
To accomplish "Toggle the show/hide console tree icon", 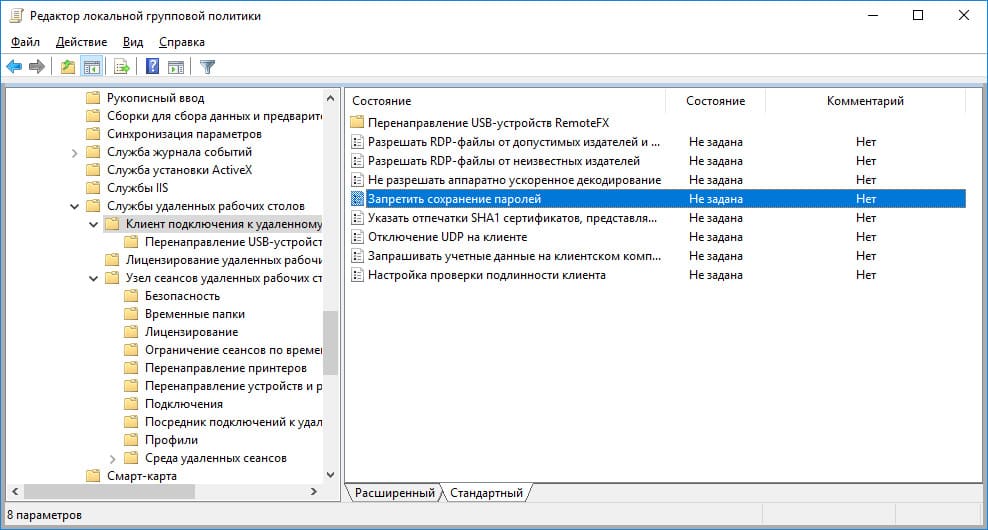I will click(91, 67).
